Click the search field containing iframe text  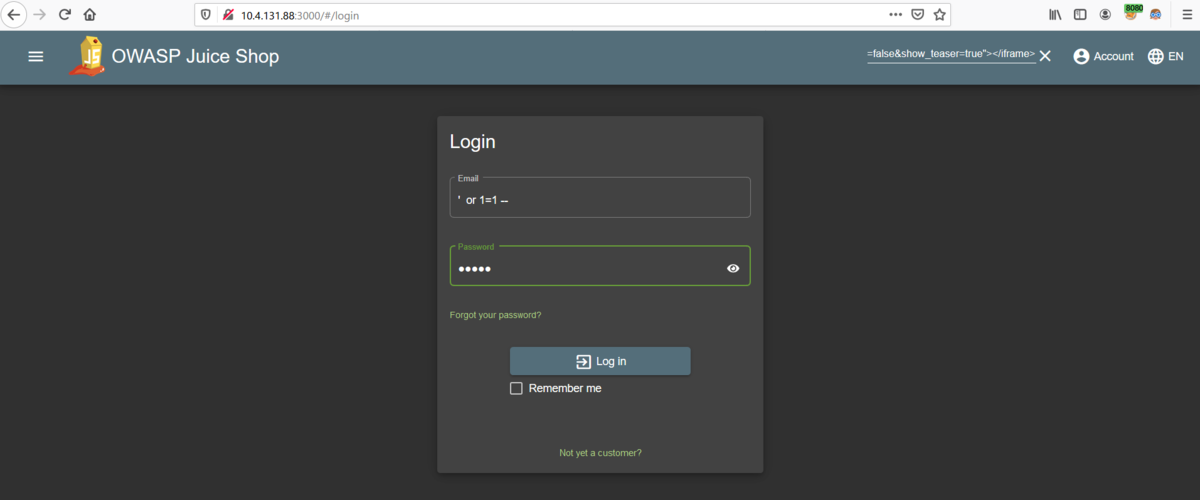coord(951,54)
